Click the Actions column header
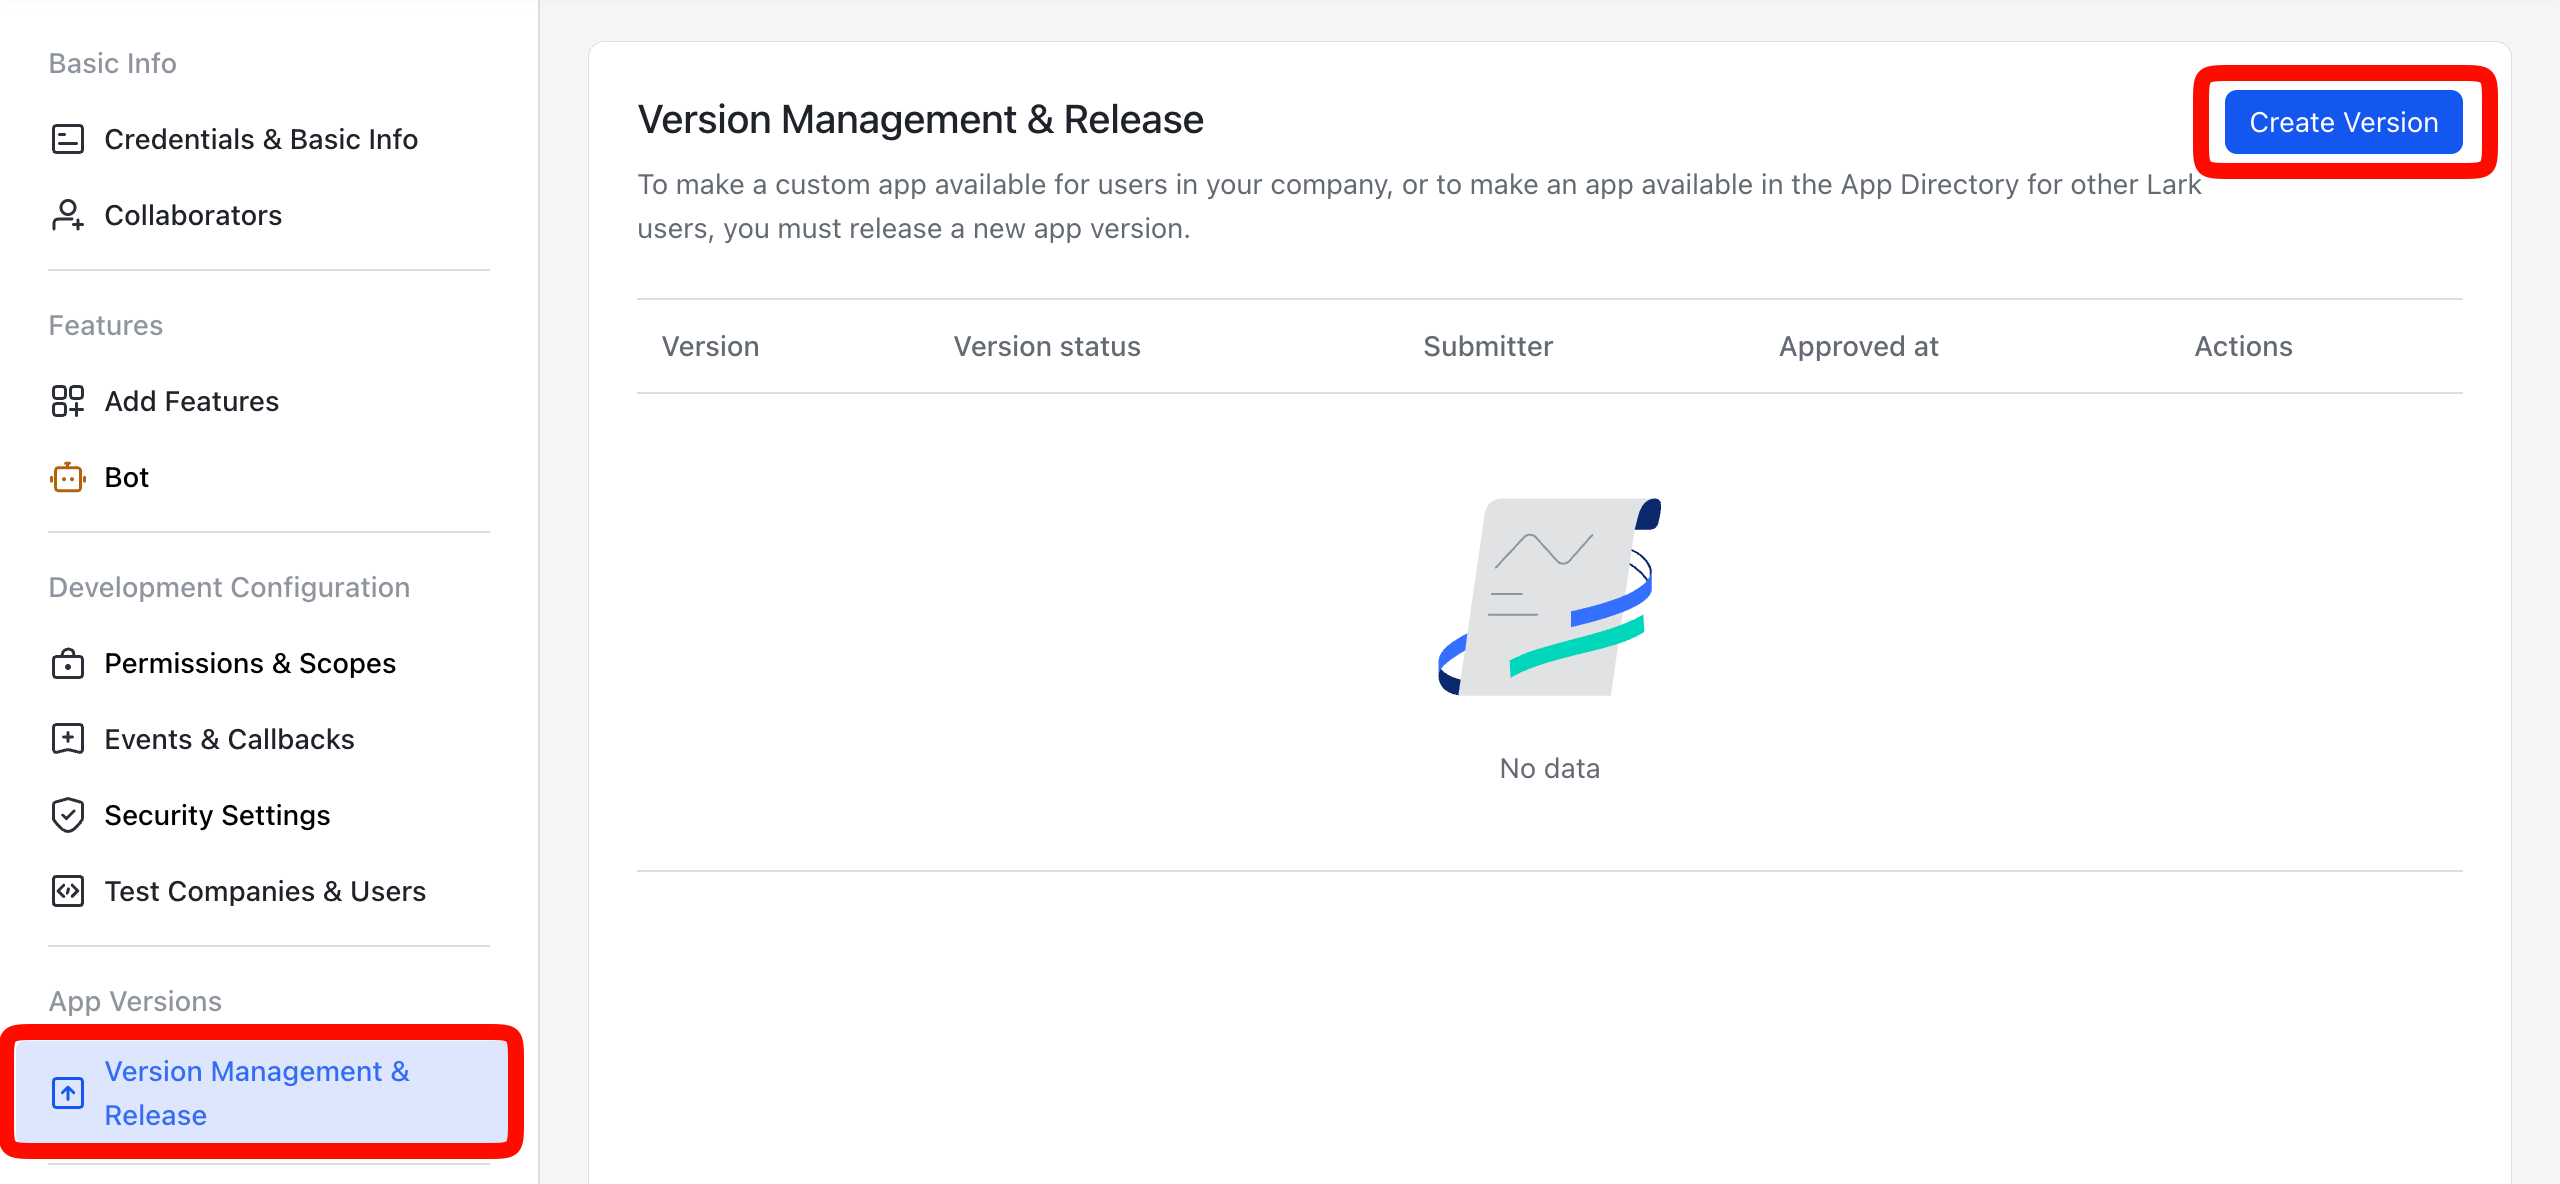 point(2243,346)
